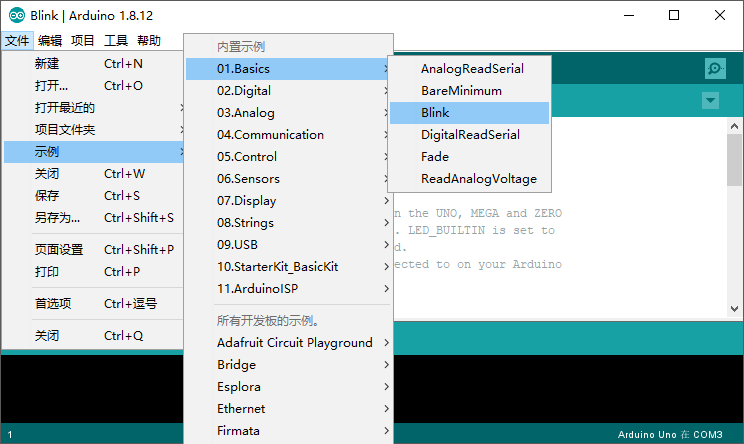Click the editor vertical scrollbar thumb
744x444 pixels.
point(735,160)
